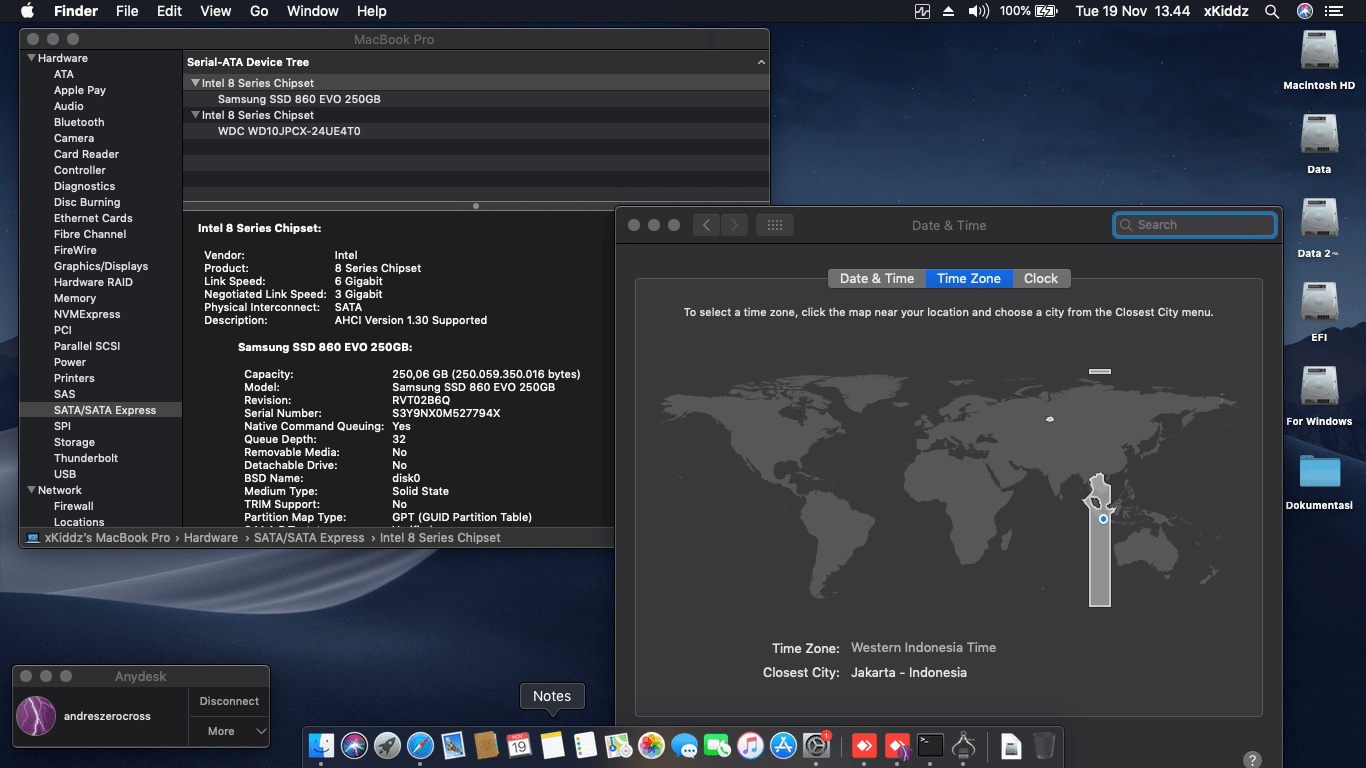Launch Terminal from the dock

click(x=931, y=745)
